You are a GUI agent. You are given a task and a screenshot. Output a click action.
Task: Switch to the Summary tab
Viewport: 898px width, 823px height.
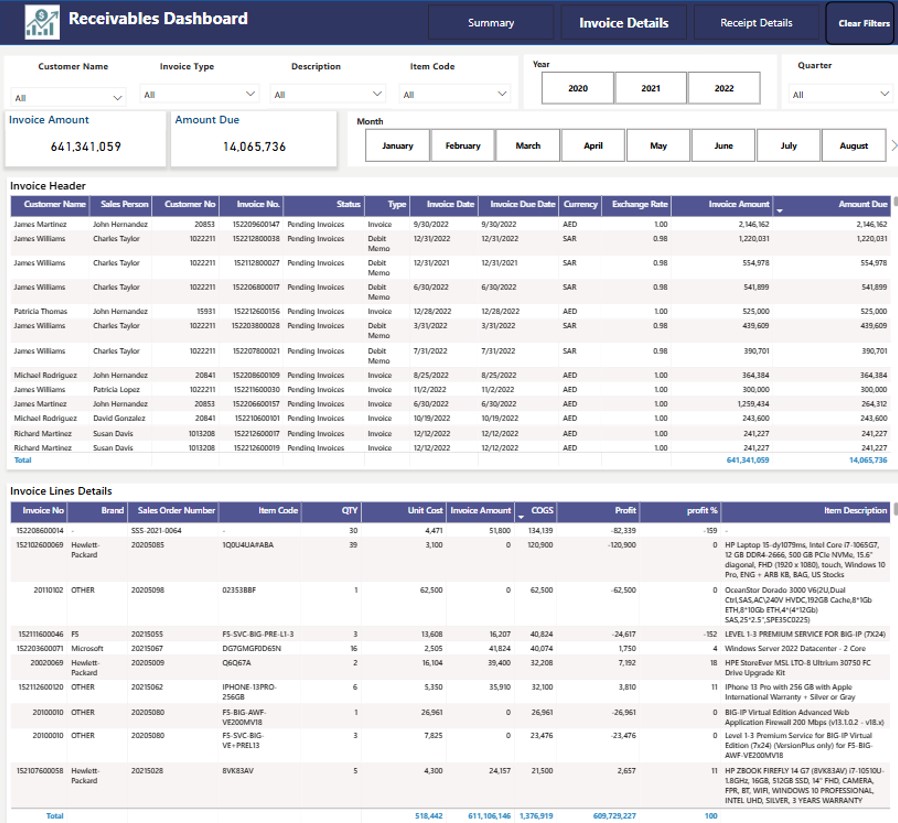click(x=491, y=23)
